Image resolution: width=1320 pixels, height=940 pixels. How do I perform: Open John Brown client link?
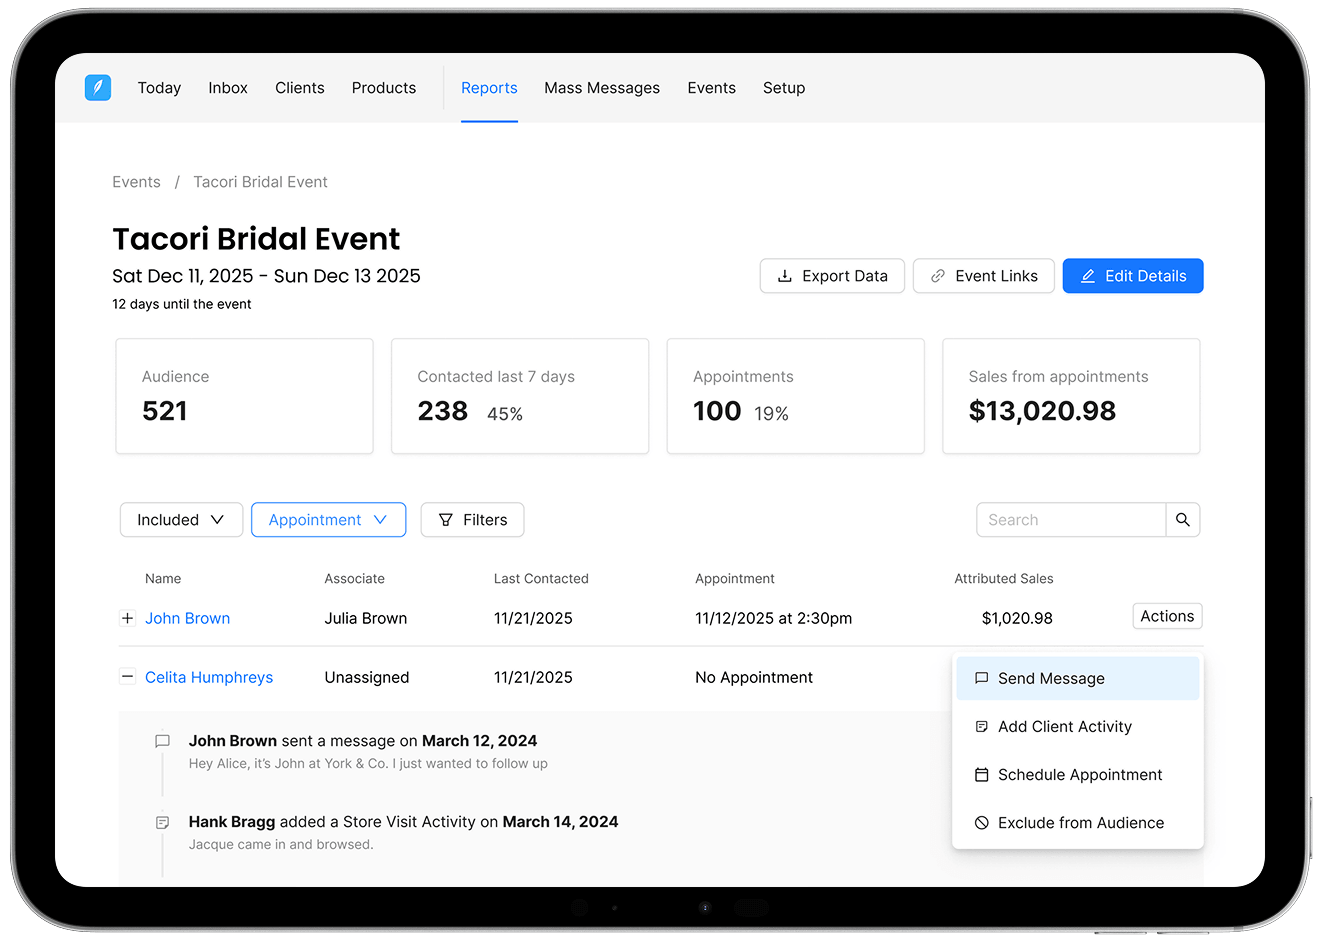pyautogui.click(x=187, y=618)
